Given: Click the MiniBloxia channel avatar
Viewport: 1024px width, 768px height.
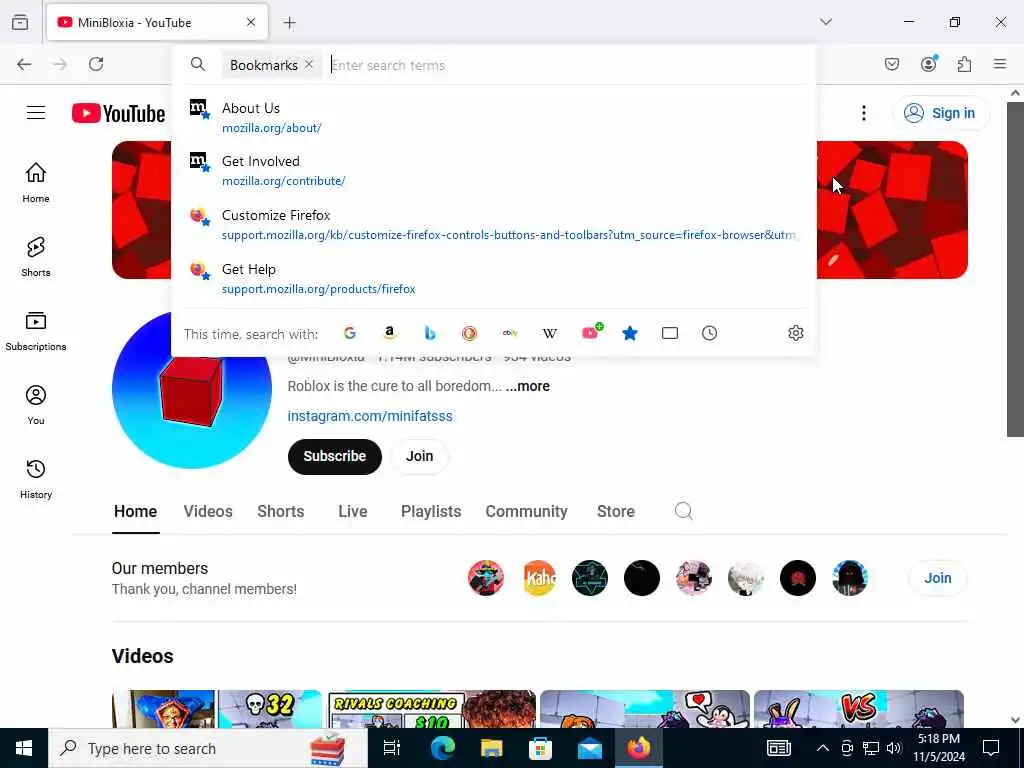Looking at the screenshot, I should [191, 389].
